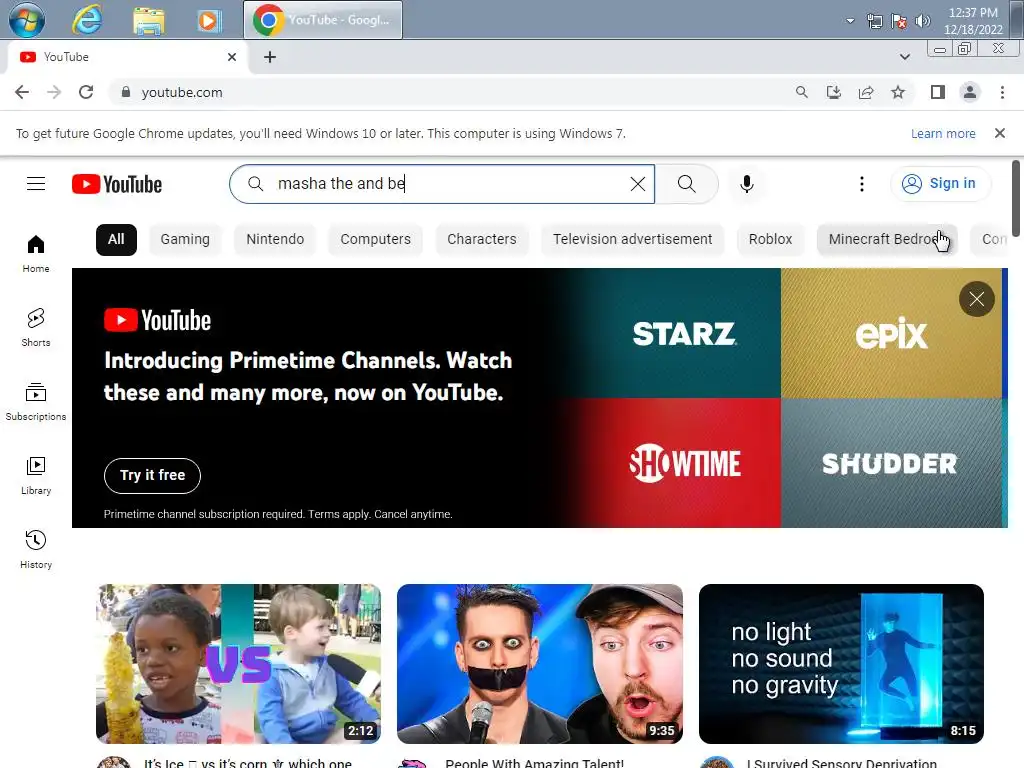Close the YouTube tab
1024x768 pixels.
pyautogui.click(x=232, y=57)
